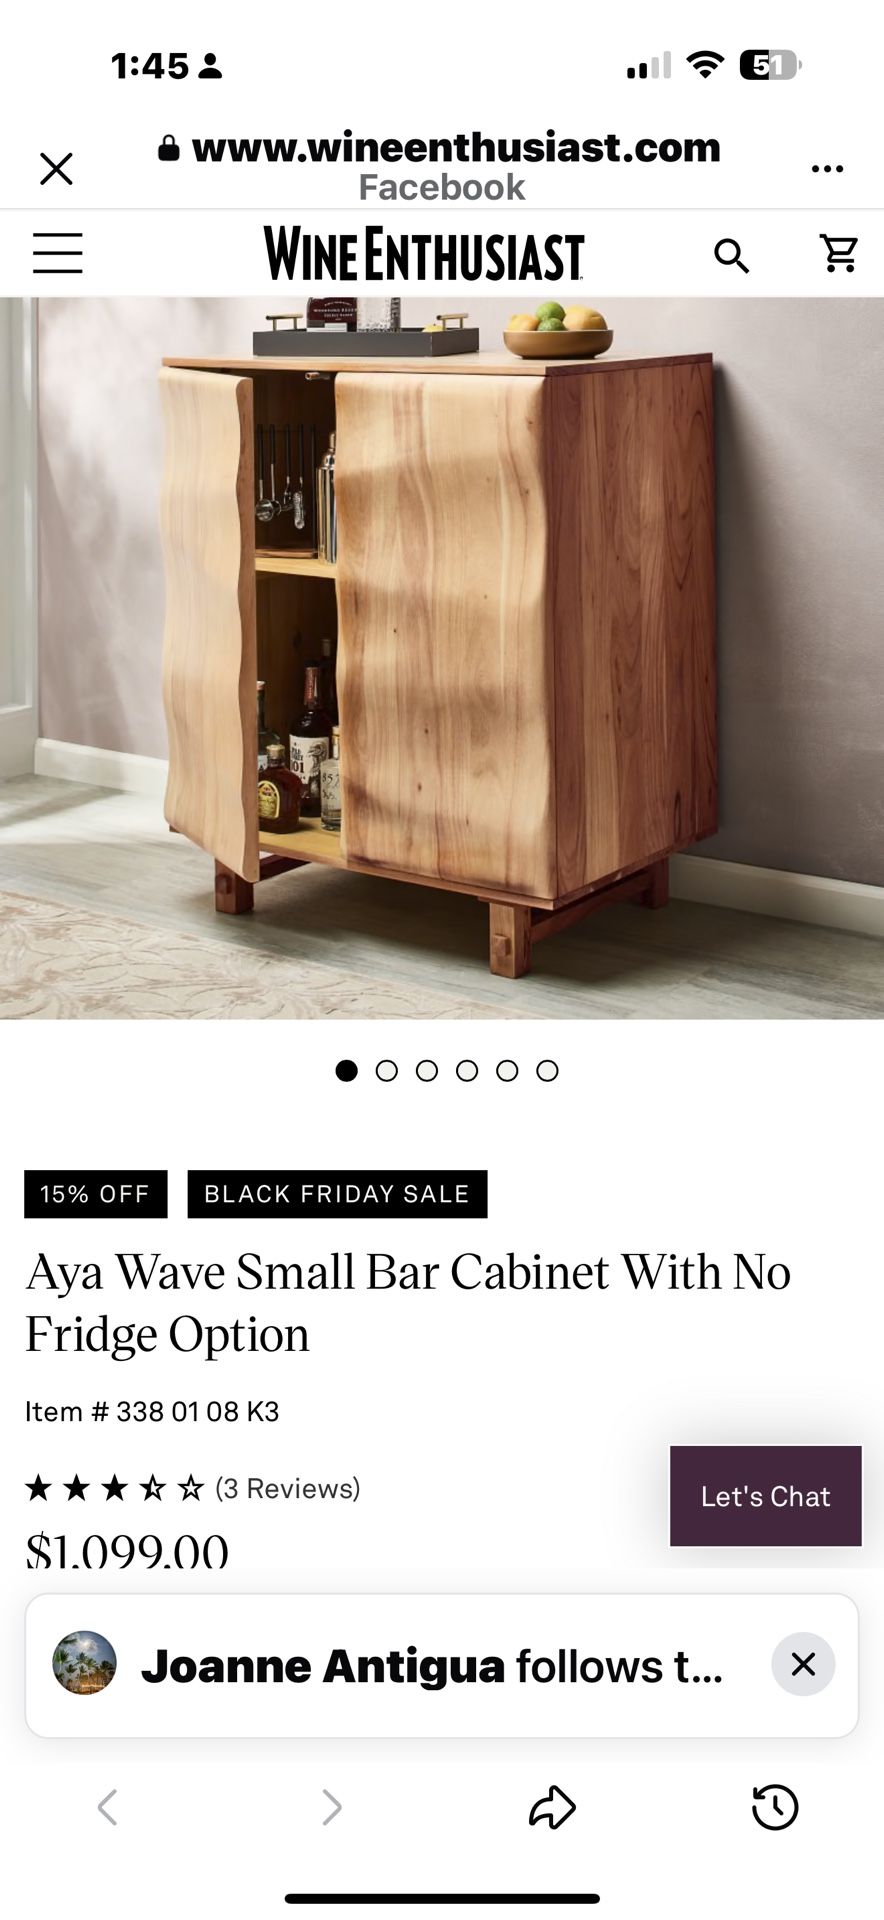Select the last image carousel dot
884x1920 pixels.
[x=547, y=1071]
